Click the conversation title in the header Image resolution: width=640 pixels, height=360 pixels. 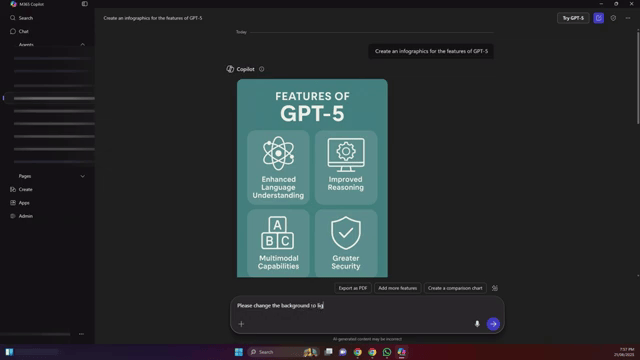tap(153, 18)
